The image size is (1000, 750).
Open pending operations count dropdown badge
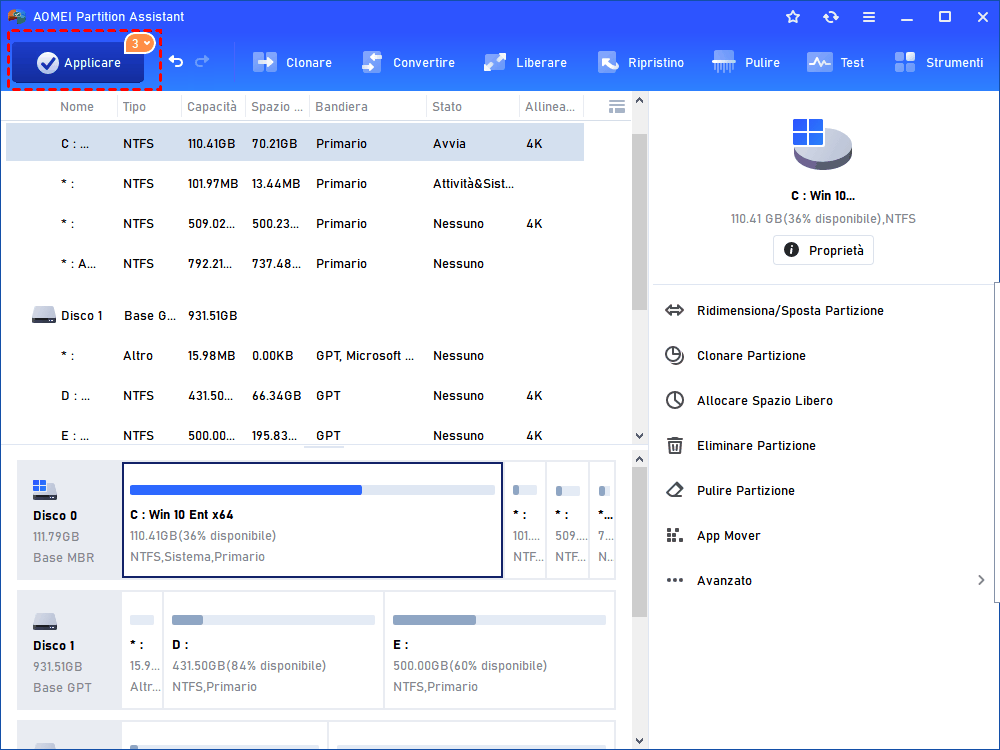(140, 43)
